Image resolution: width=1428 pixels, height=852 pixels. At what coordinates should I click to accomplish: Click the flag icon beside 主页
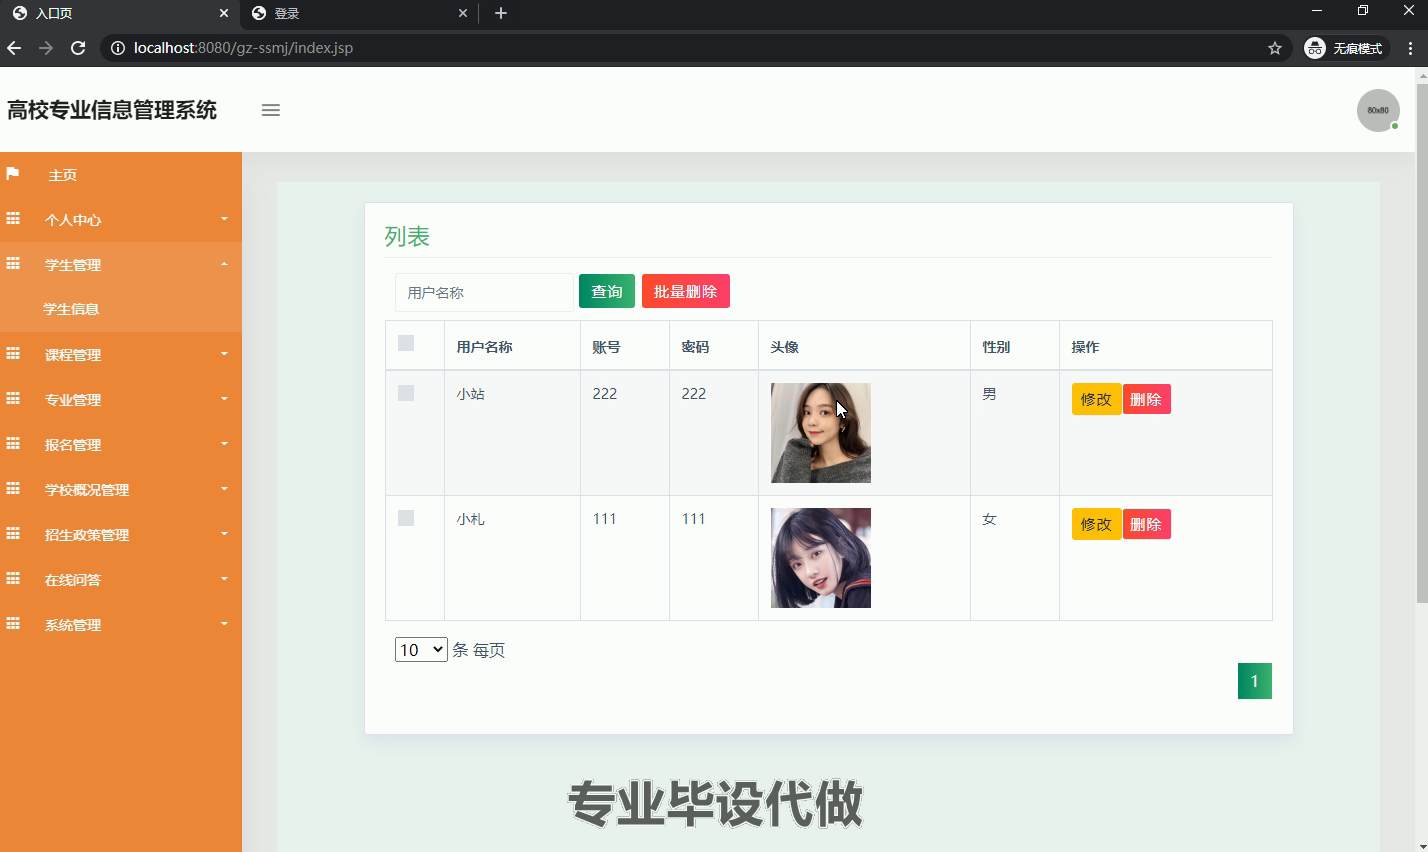[x=13, y=174]
